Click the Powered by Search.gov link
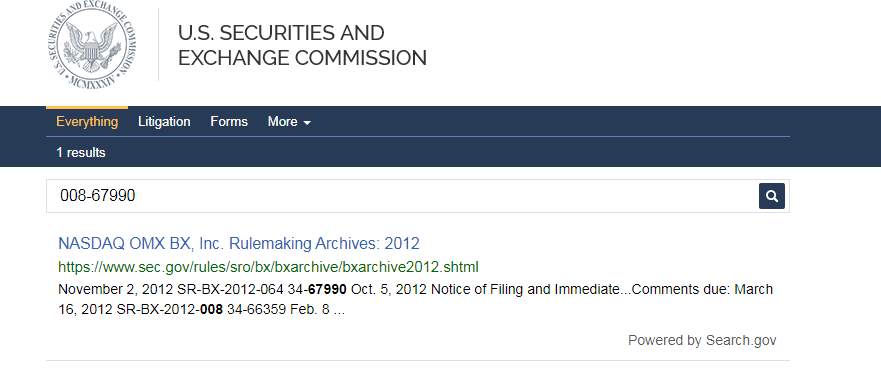The height and width of the screenshot is (377, 881). 702,340
